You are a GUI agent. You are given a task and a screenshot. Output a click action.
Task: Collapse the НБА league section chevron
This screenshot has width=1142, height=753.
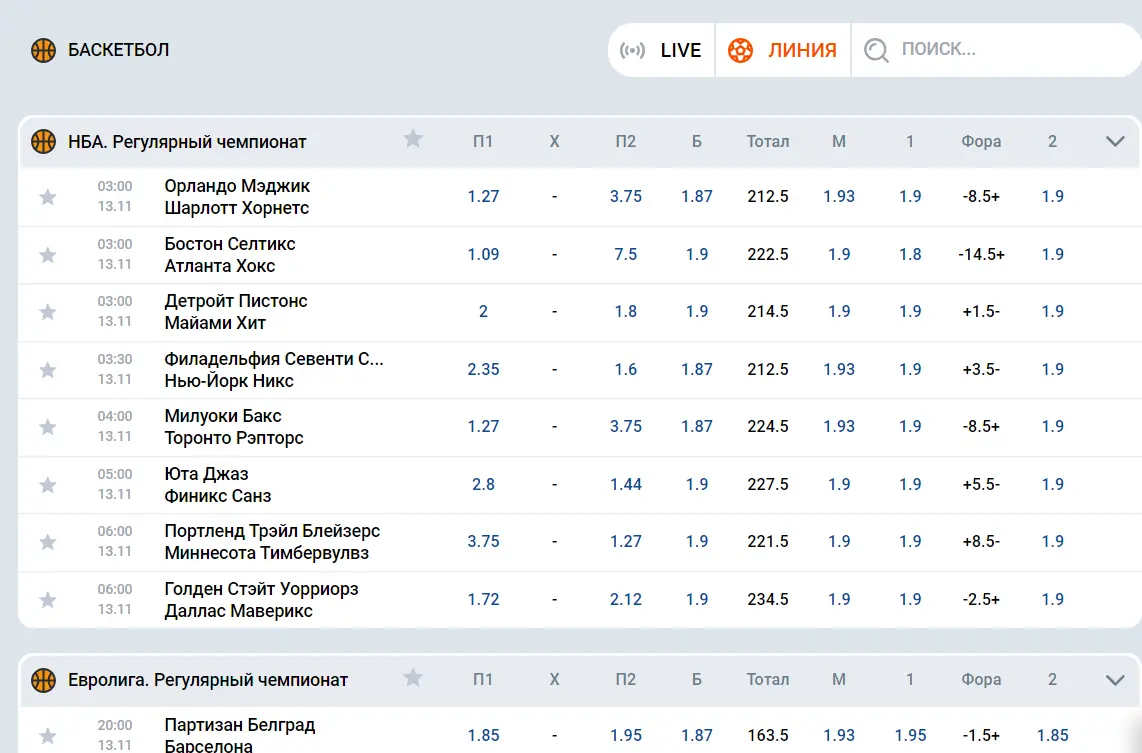1115,141
